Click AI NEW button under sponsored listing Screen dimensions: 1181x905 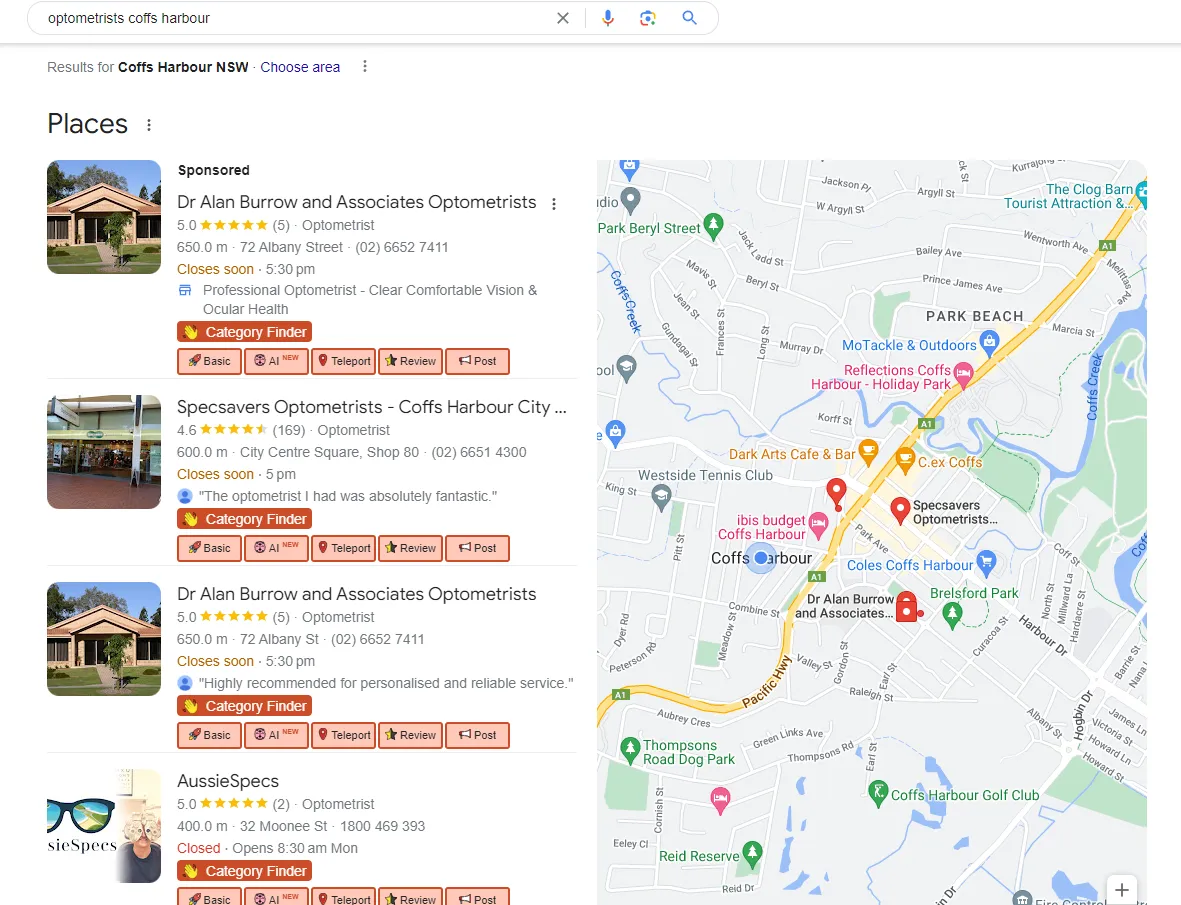[276, 361]
